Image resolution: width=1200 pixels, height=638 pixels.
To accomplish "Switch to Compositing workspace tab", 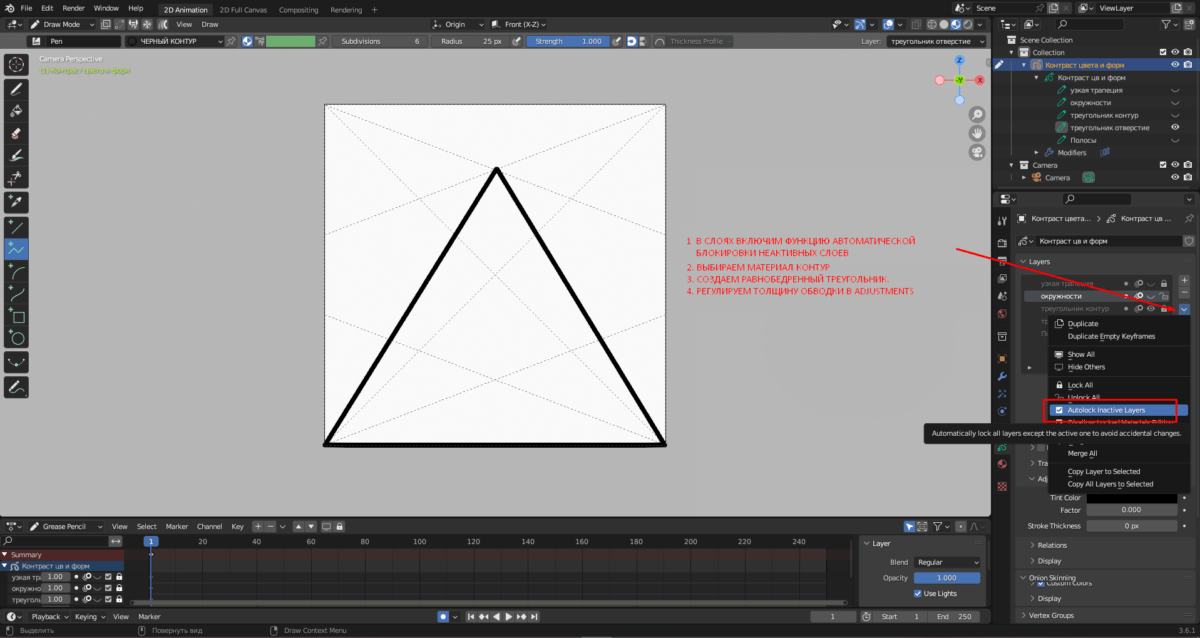I will [x=298, y=10].
